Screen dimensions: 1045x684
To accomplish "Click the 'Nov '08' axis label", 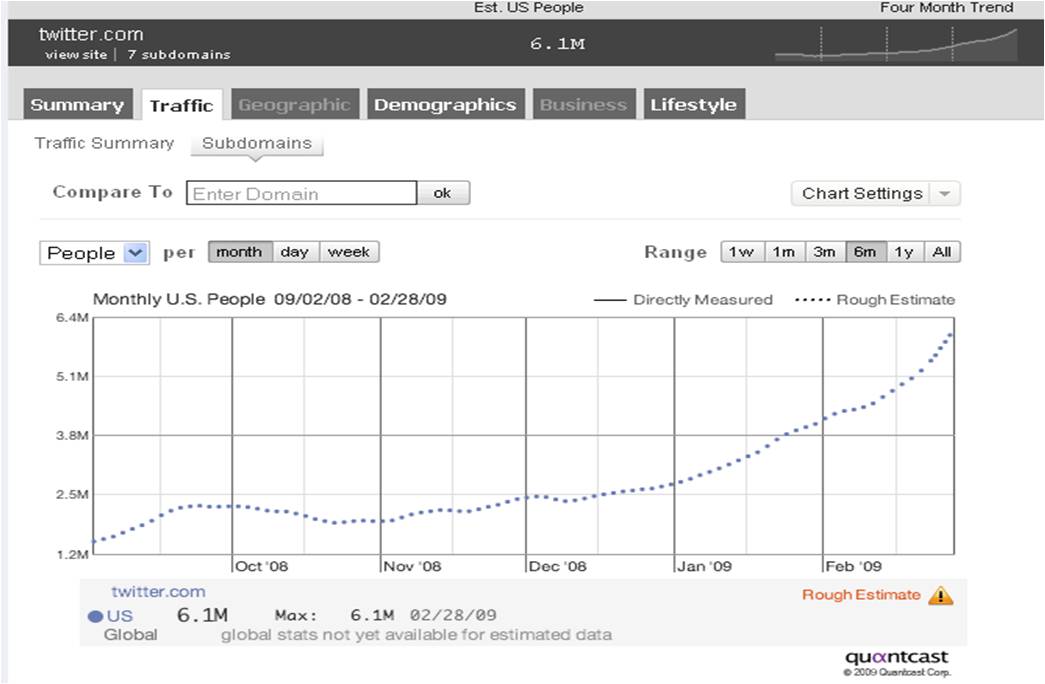I will click(413, 567).
